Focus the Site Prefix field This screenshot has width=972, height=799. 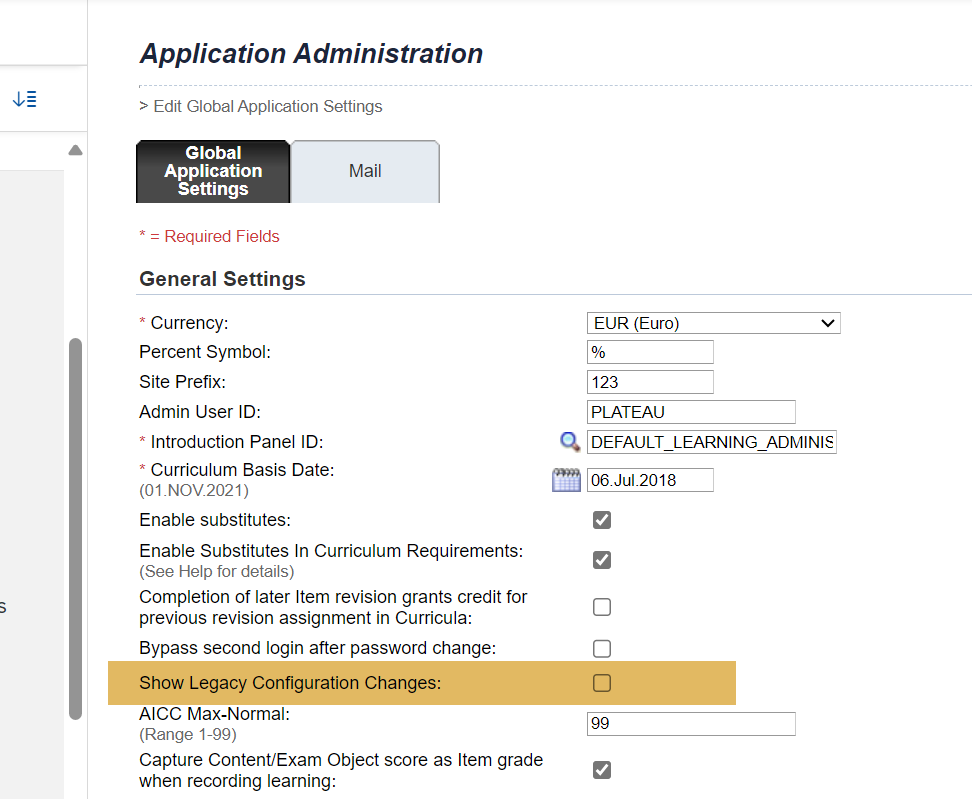650,382
